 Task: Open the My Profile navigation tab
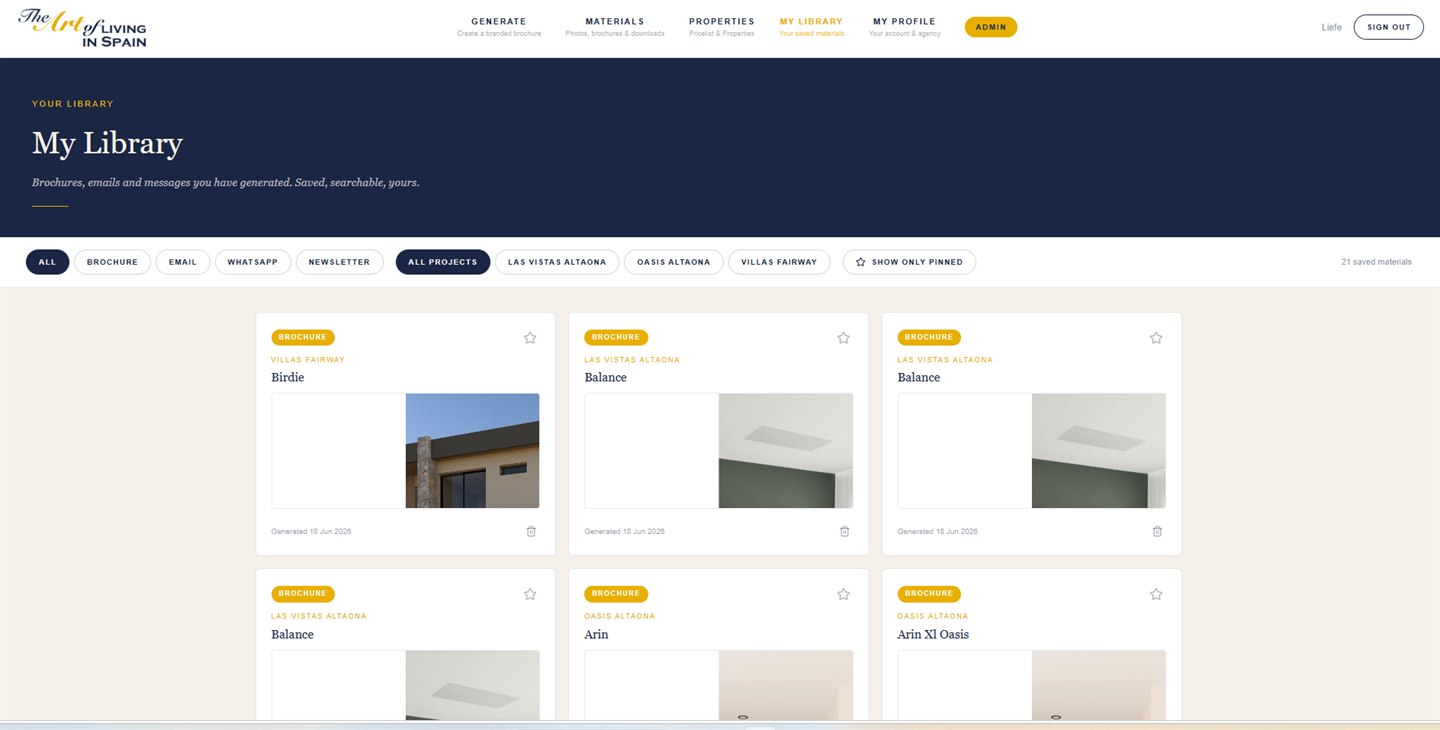click(x=904, y=27)
